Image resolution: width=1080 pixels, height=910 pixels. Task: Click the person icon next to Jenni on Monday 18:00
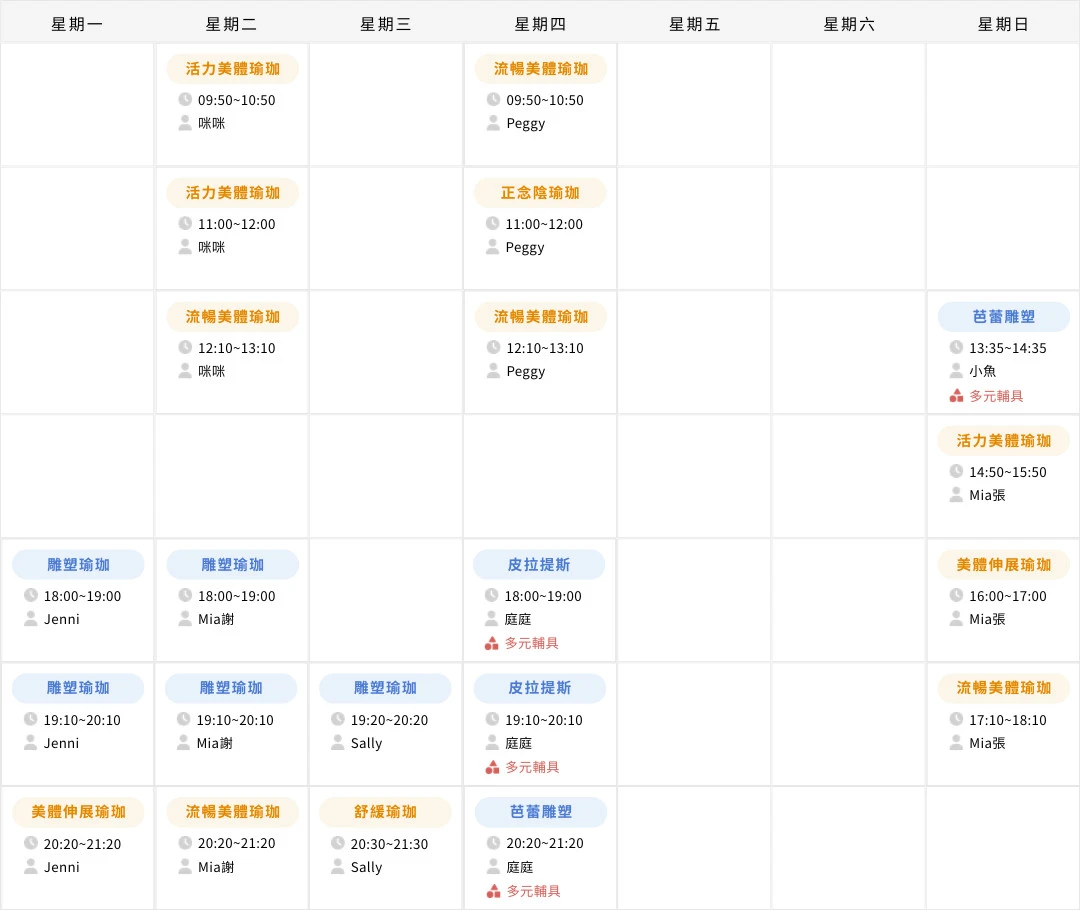(x=29, y=619)
